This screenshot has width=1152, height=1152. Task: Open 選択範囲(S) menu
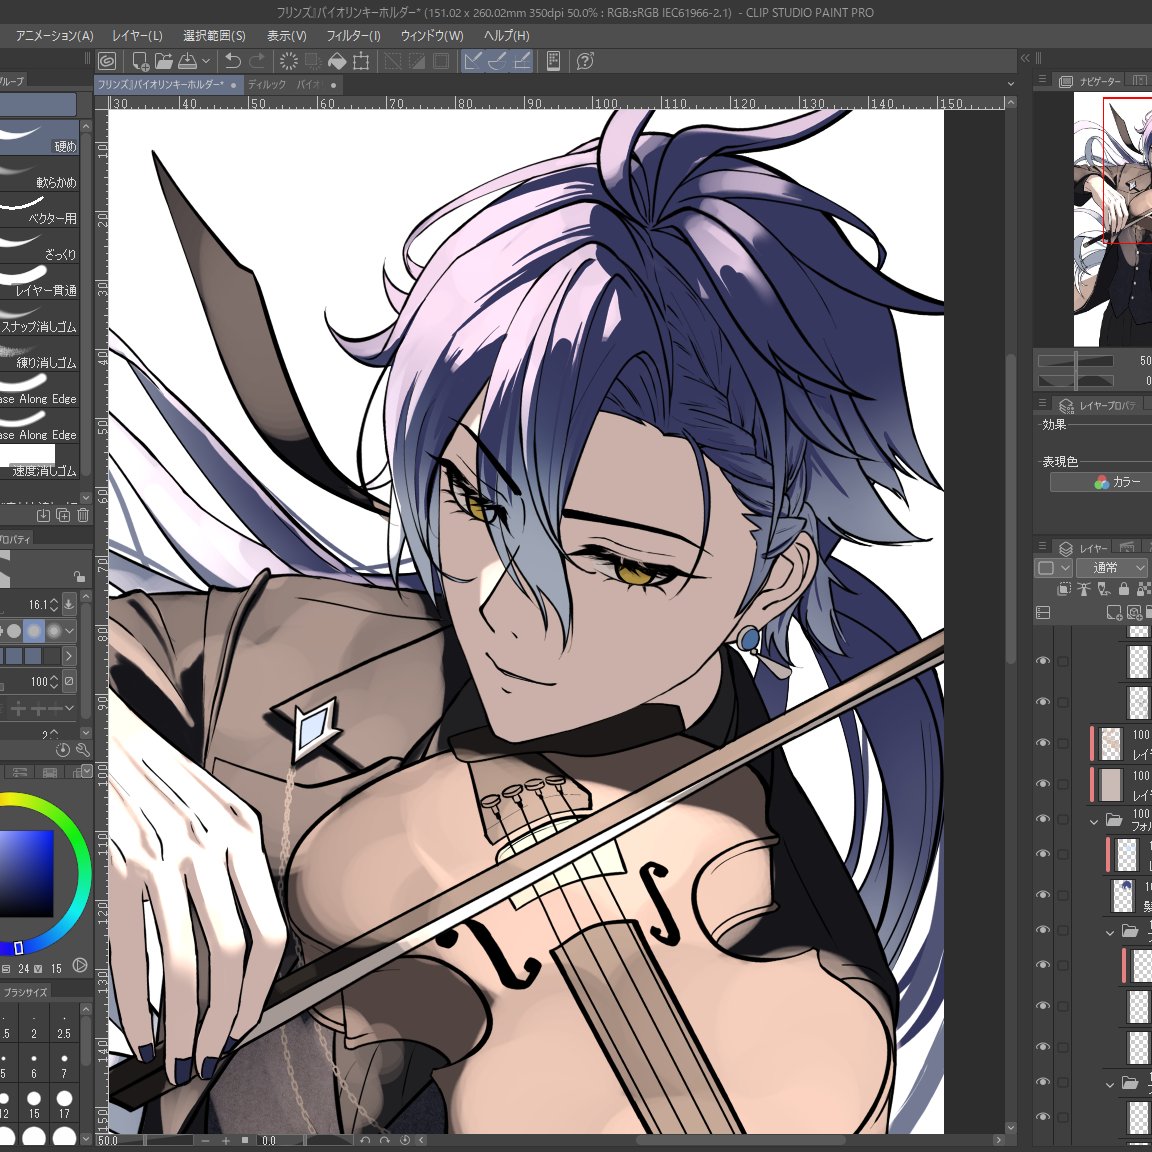tap(215, 35)
